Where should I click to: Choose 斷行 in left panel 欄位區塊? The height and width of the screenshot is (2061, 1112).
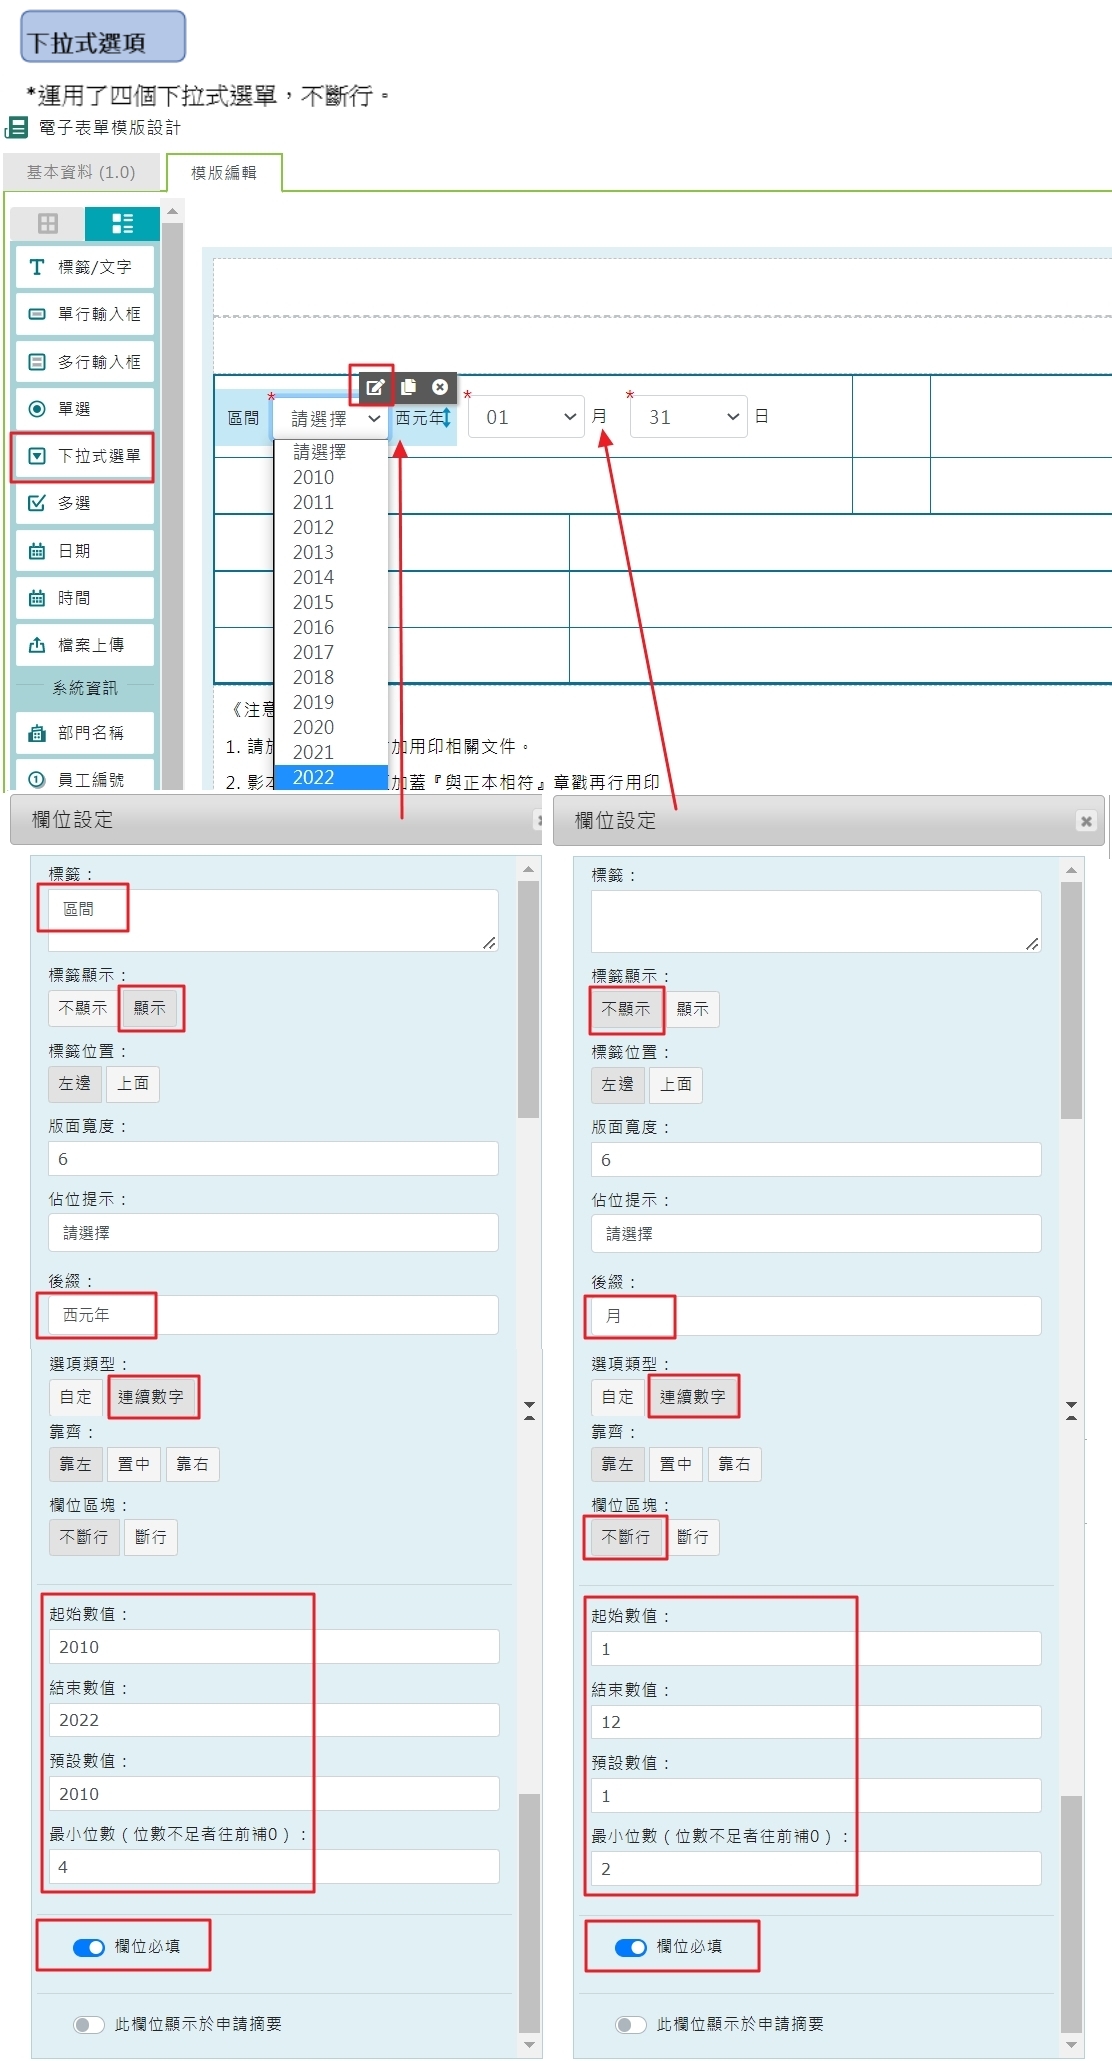[x=151, y=1537]
